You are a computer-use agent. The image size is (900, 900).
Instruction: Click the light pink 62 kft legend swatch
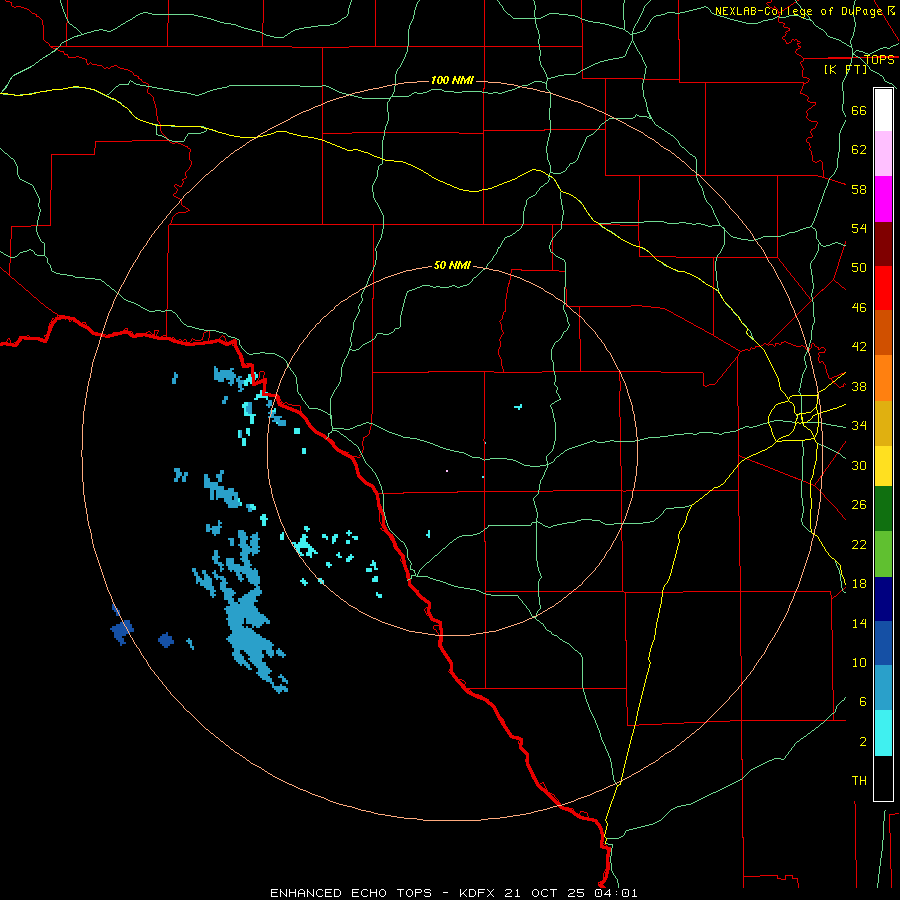click(883, 153)
